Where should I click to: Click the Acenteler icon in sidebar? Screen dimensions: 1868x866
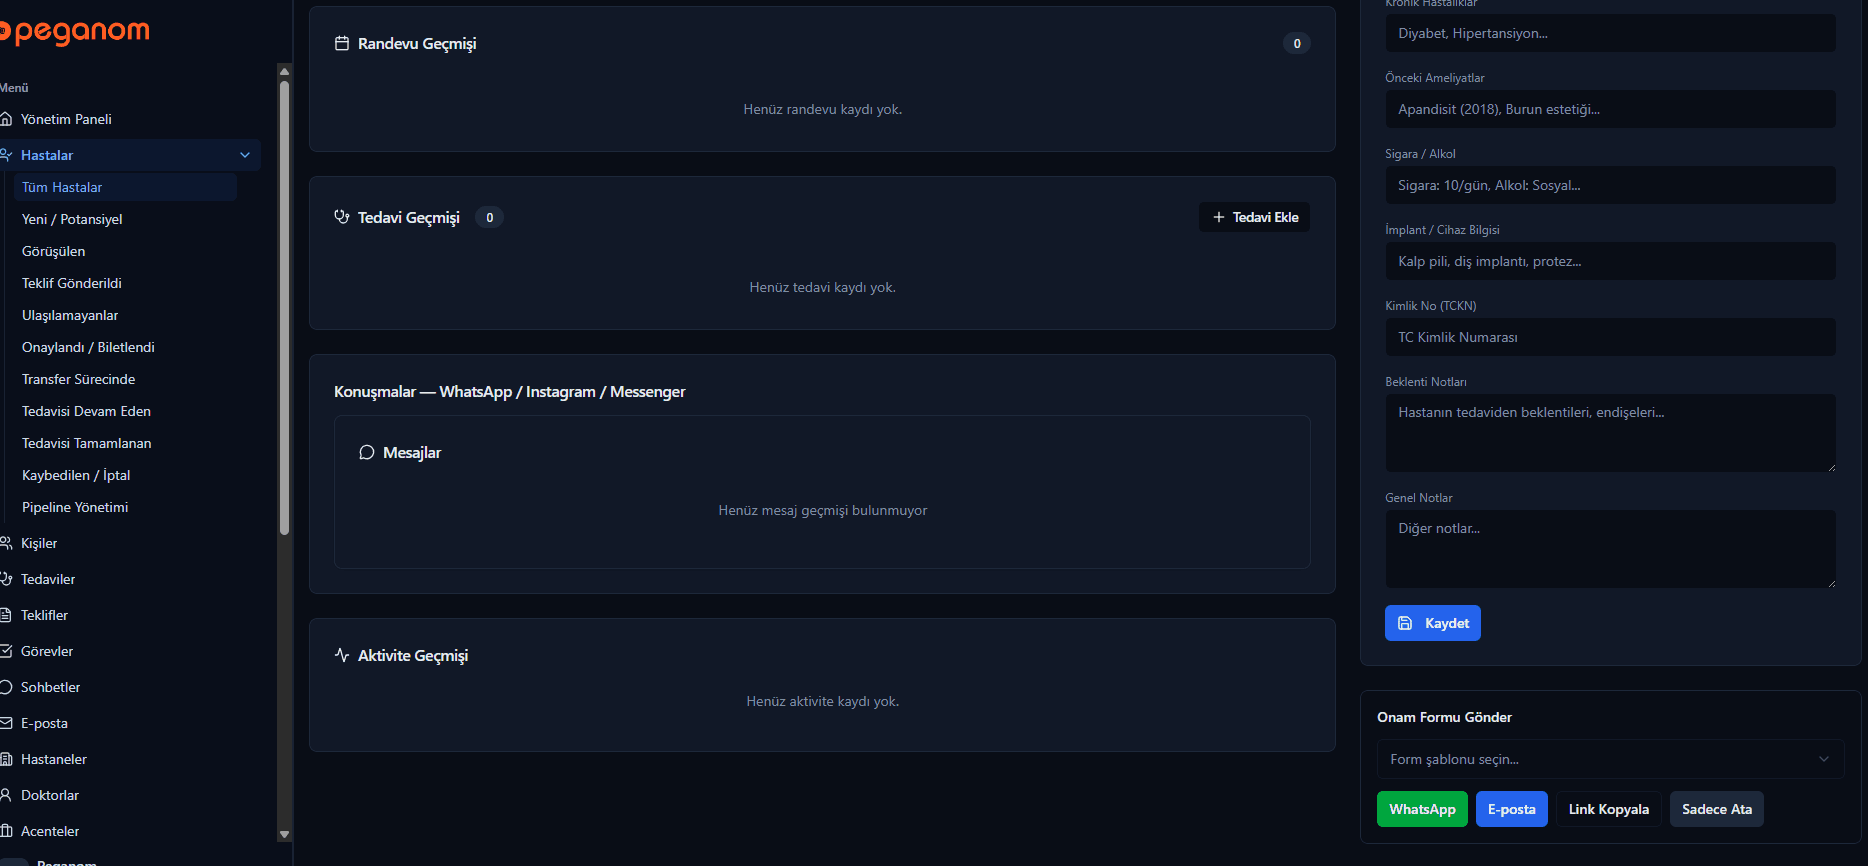6,831
